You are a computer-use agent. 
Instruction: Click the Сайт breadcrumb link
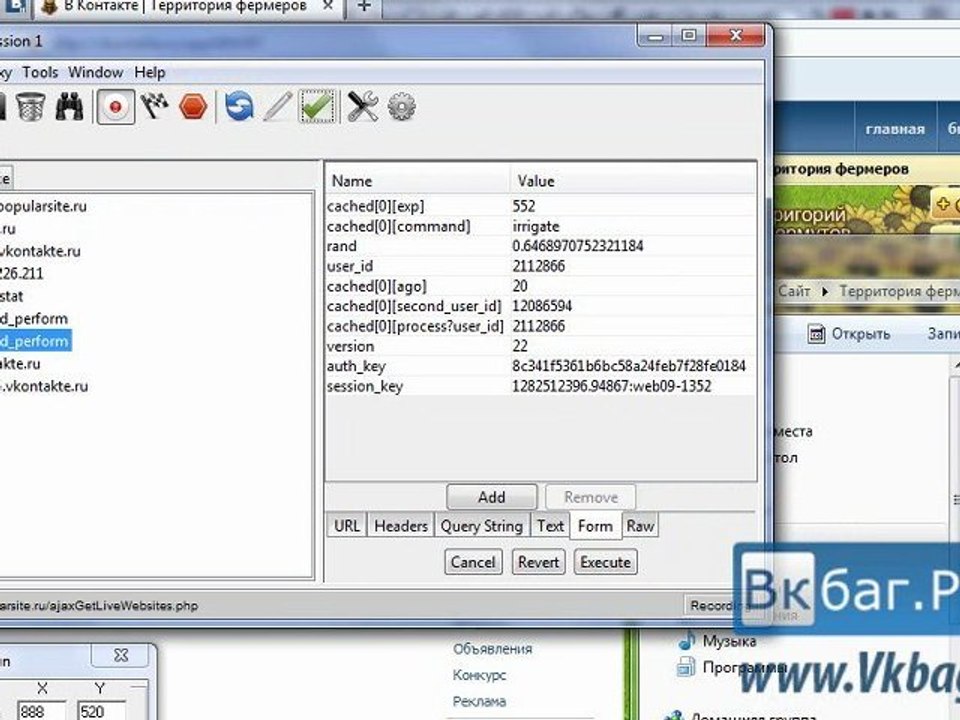click(x=794, y=291)
